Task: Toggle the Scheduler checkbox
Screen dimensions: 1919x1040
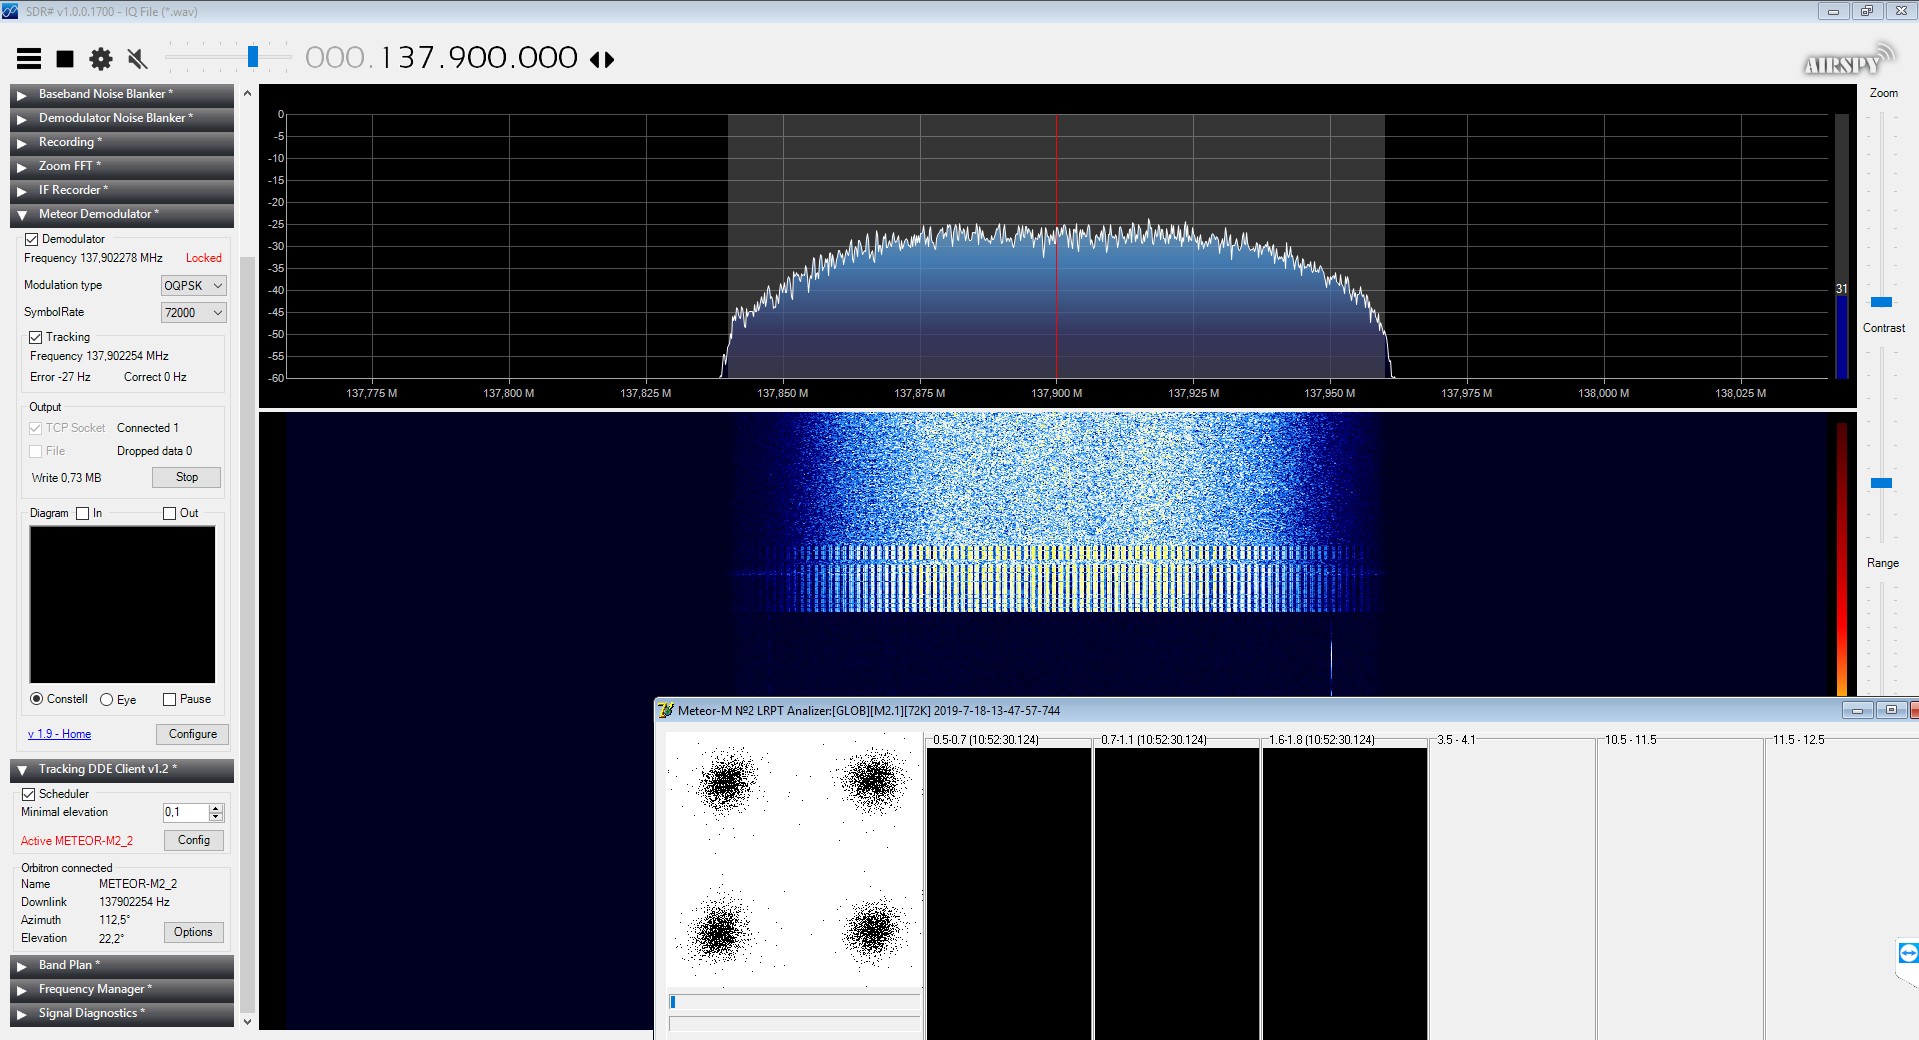Action: click(x=29, y=794)
